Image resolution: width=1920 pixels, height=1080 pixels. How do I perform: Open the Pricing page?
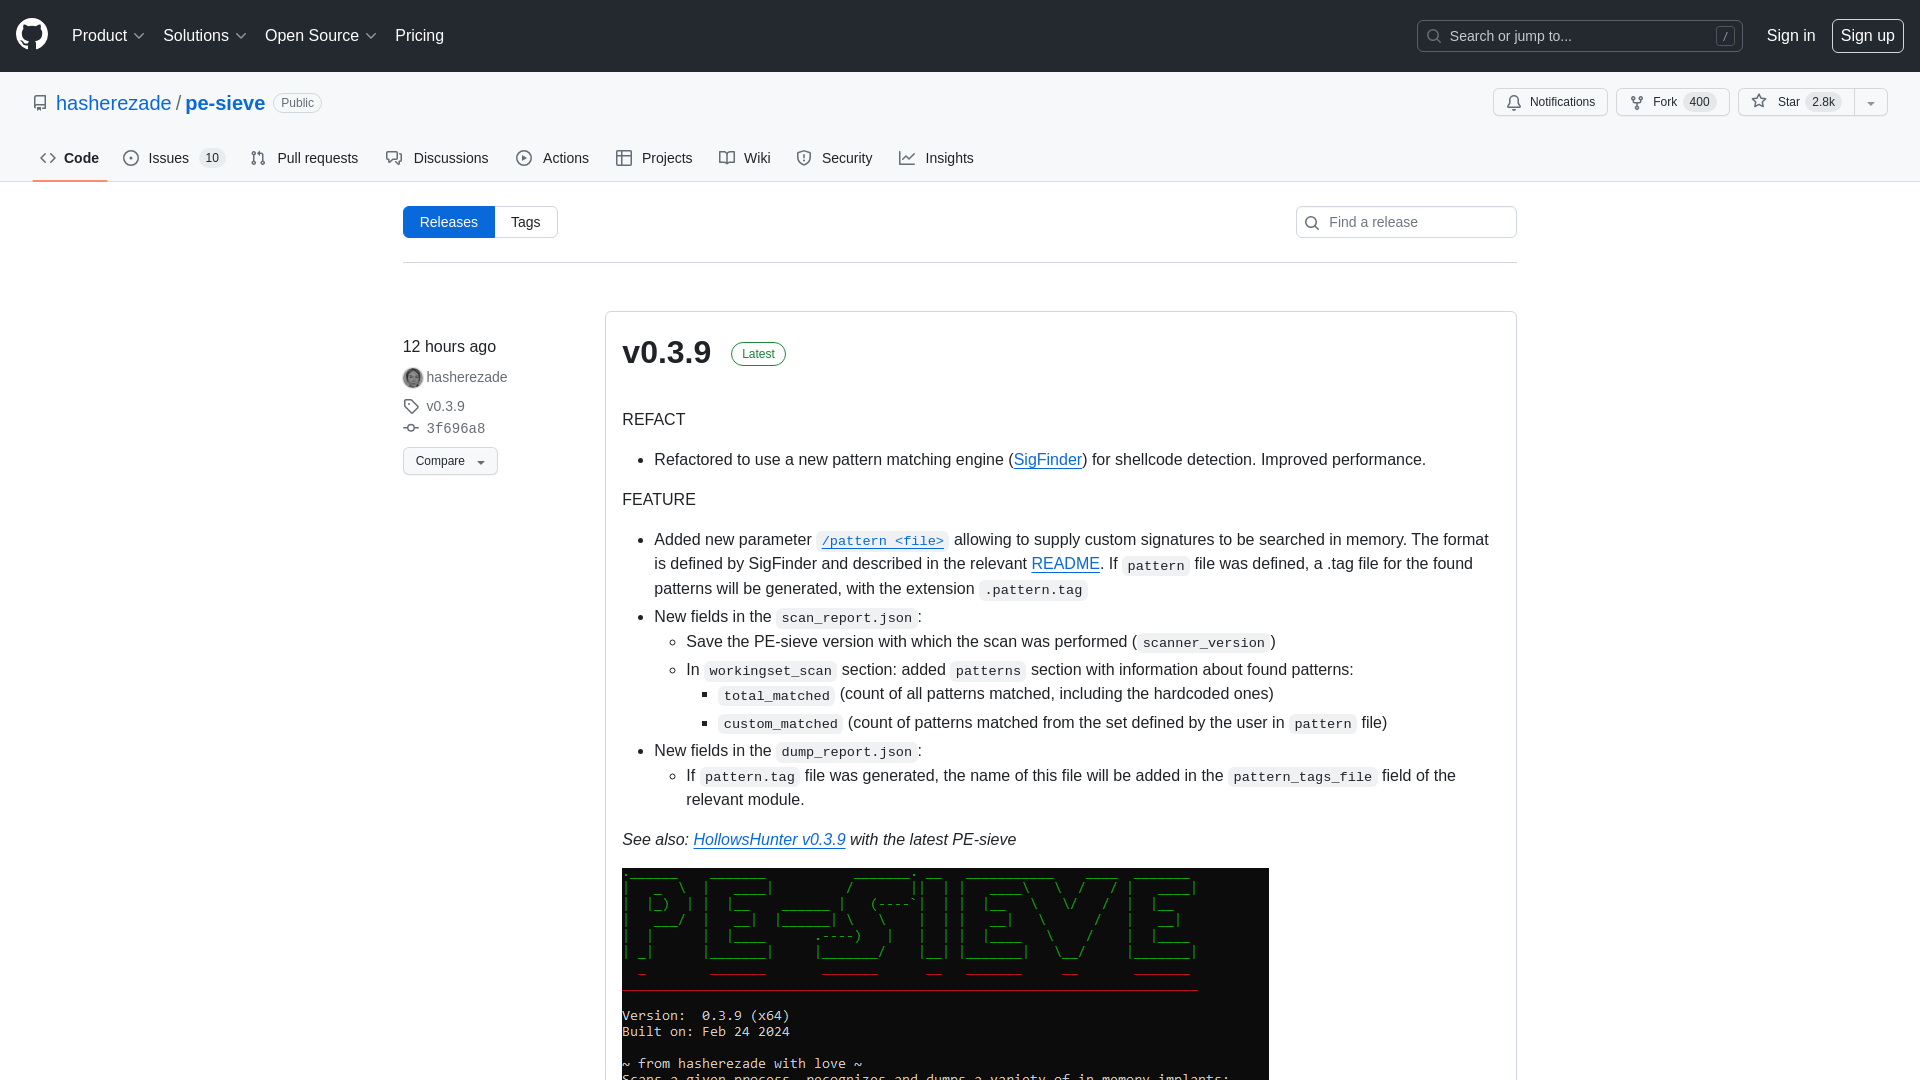tap(419, 36)
